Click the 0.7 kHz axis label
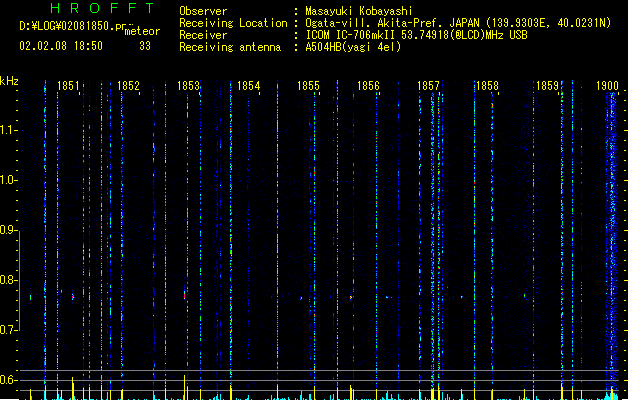Viewport: 629px width, 400px height. point(8,330)
